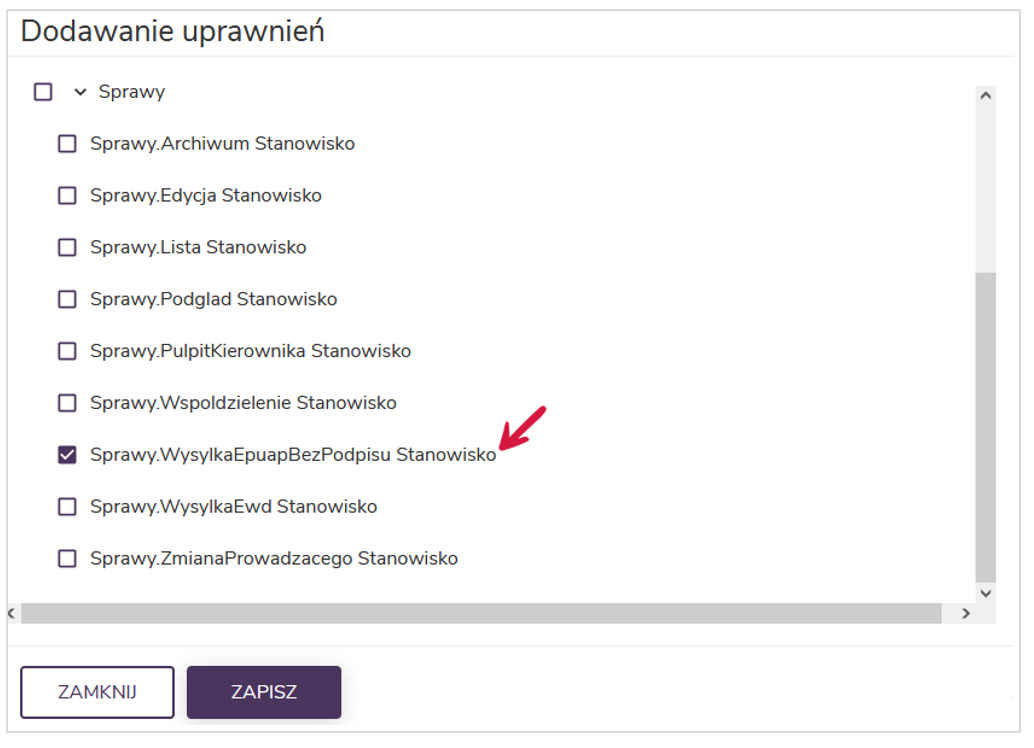Uncheck Sprawy.WysylkaEpuapBezPodpisu Stanowisko checkbox
This screenshot has height=748, width=1034.
[67, 455]
